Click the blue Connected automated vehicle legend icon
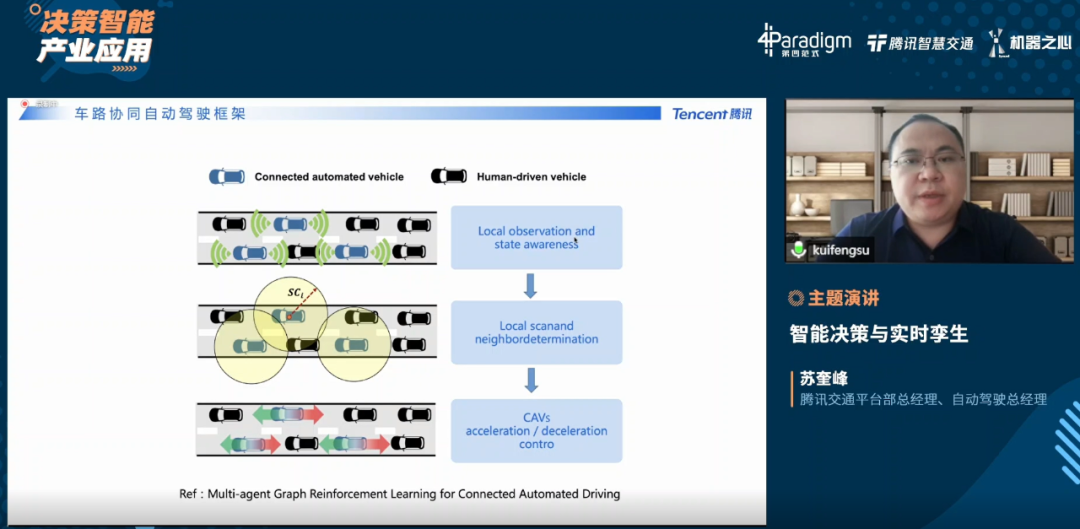The width and height of the screenshot is (1080, 529). click(227, 176)
